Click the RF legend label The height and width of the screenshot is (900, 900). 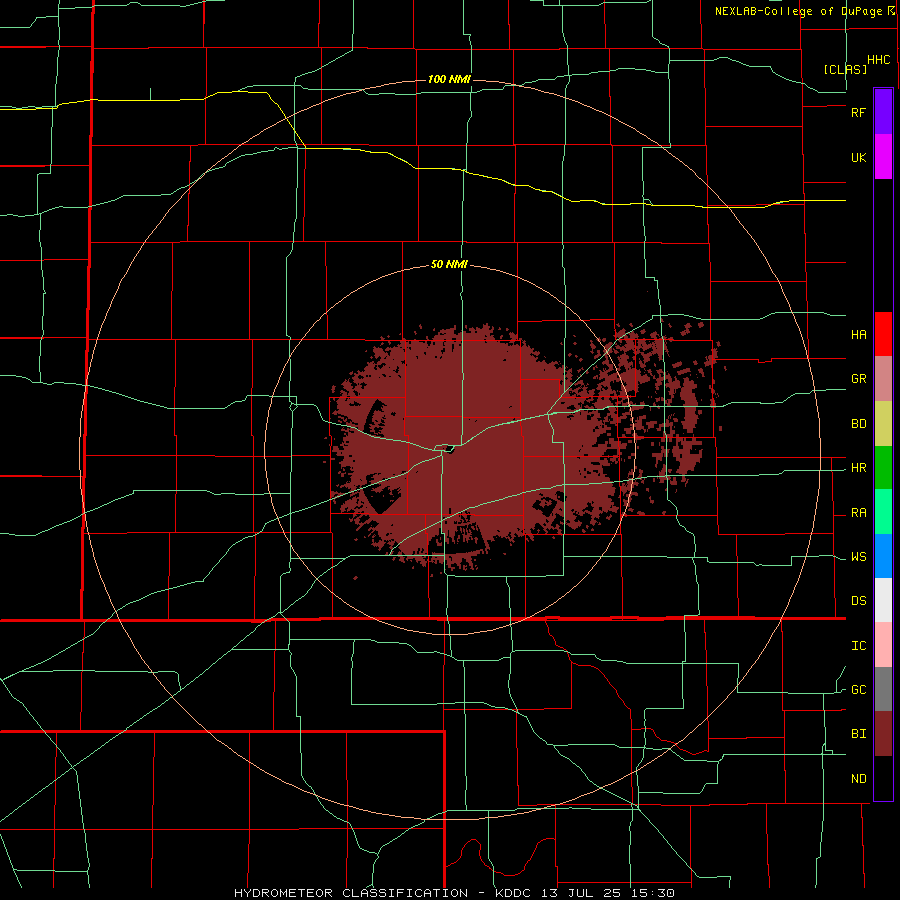pos(858,112)
